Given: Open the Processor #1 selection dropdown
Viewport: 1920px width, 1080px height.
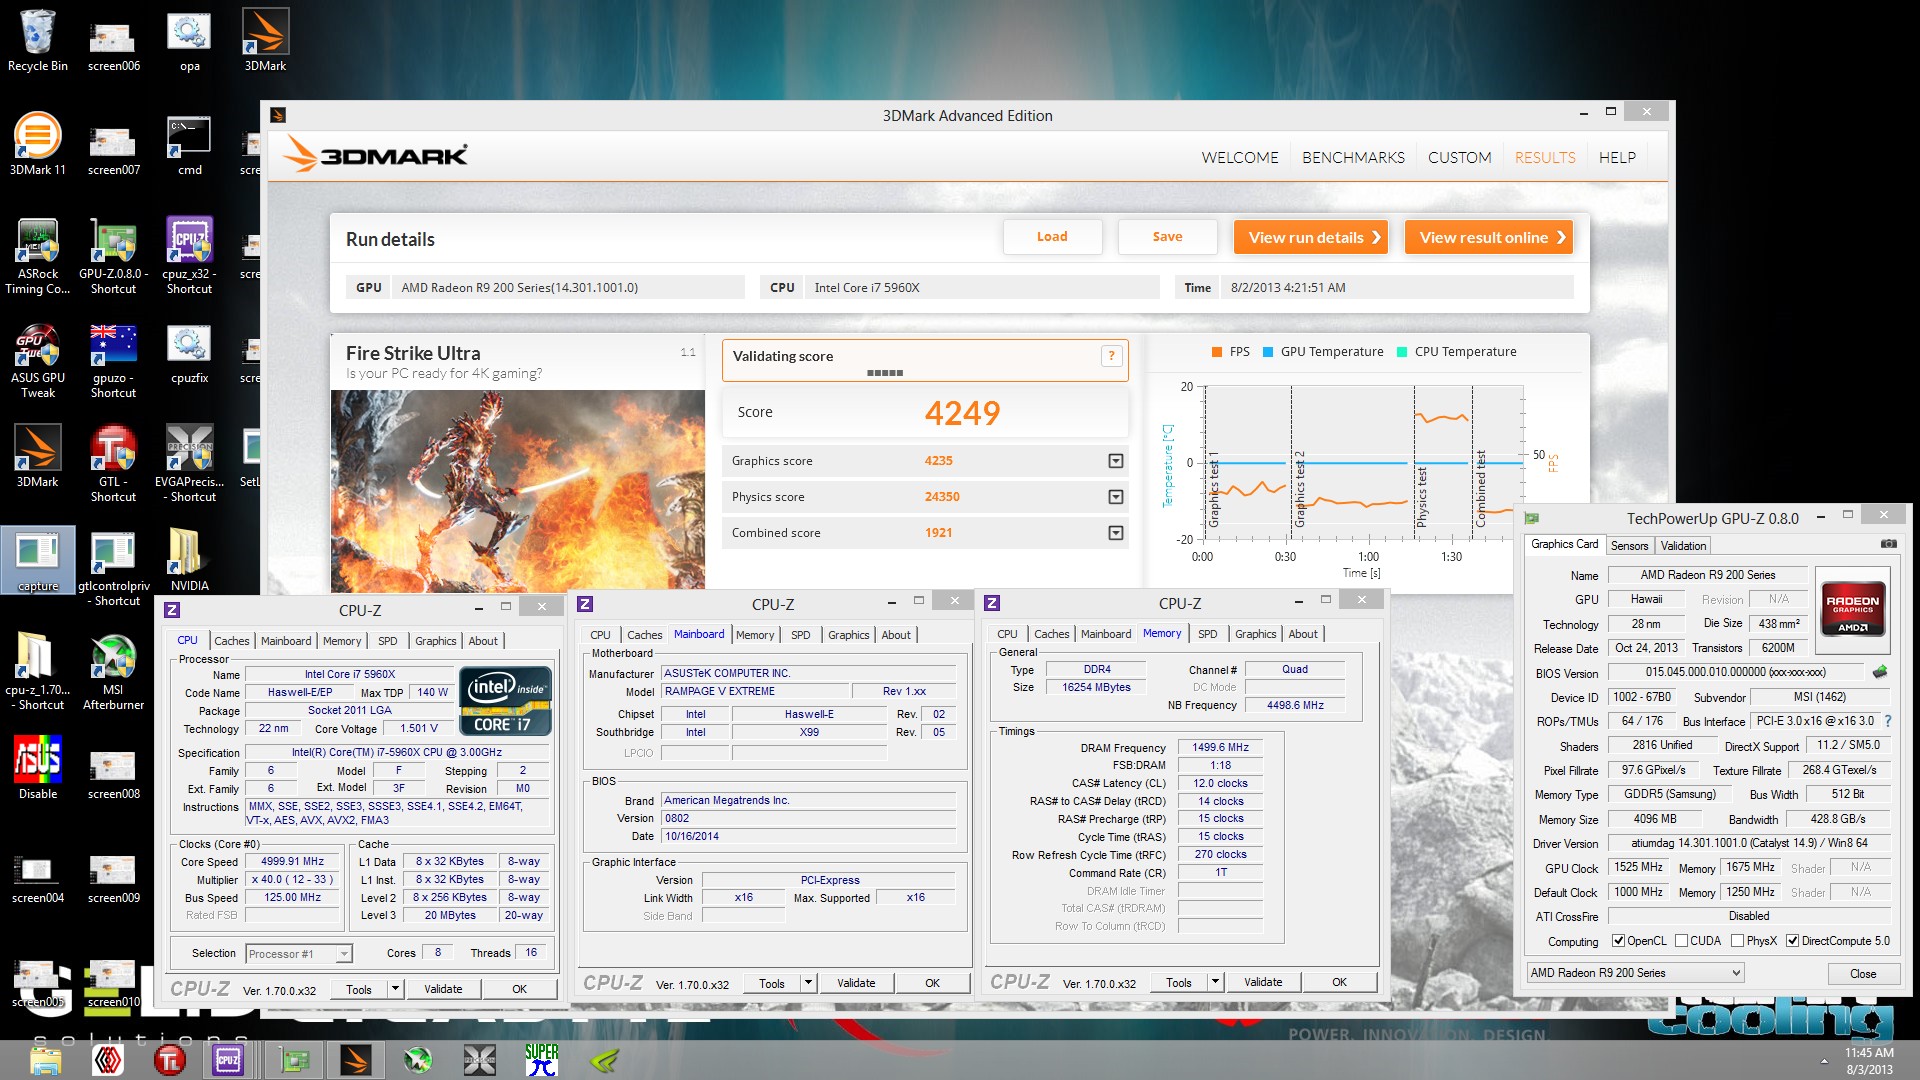Looking at the screenshot, I should click(299, 954).
